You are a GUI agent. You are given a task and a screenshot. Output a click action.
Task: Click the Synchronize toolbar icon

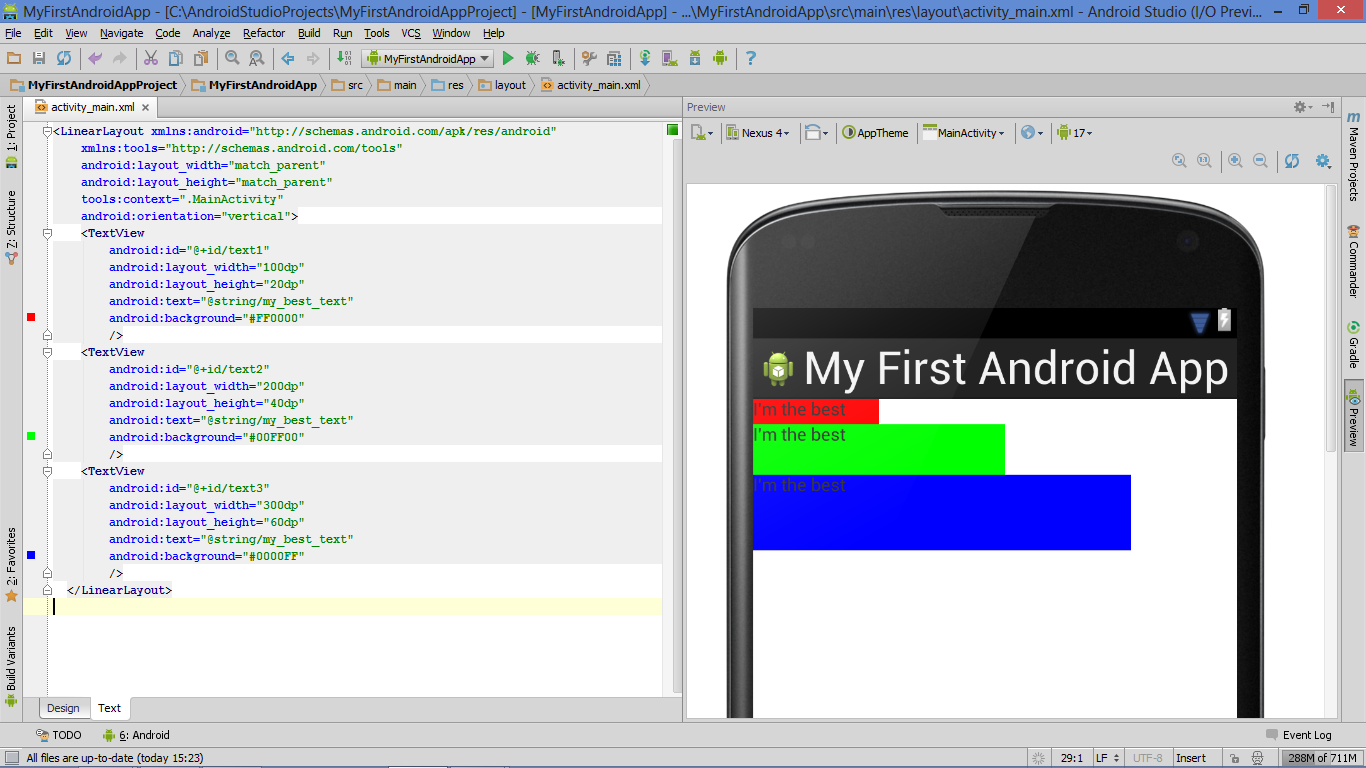pos(64,59)
